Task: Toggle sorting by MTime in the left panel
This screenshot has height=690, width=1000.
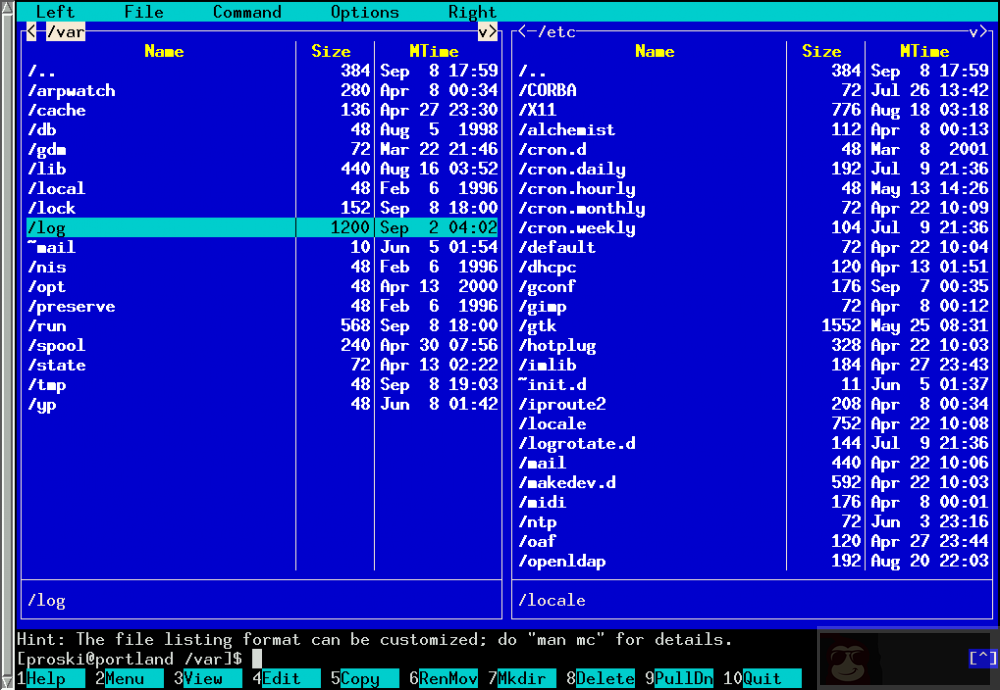Action: click(434, 51)
